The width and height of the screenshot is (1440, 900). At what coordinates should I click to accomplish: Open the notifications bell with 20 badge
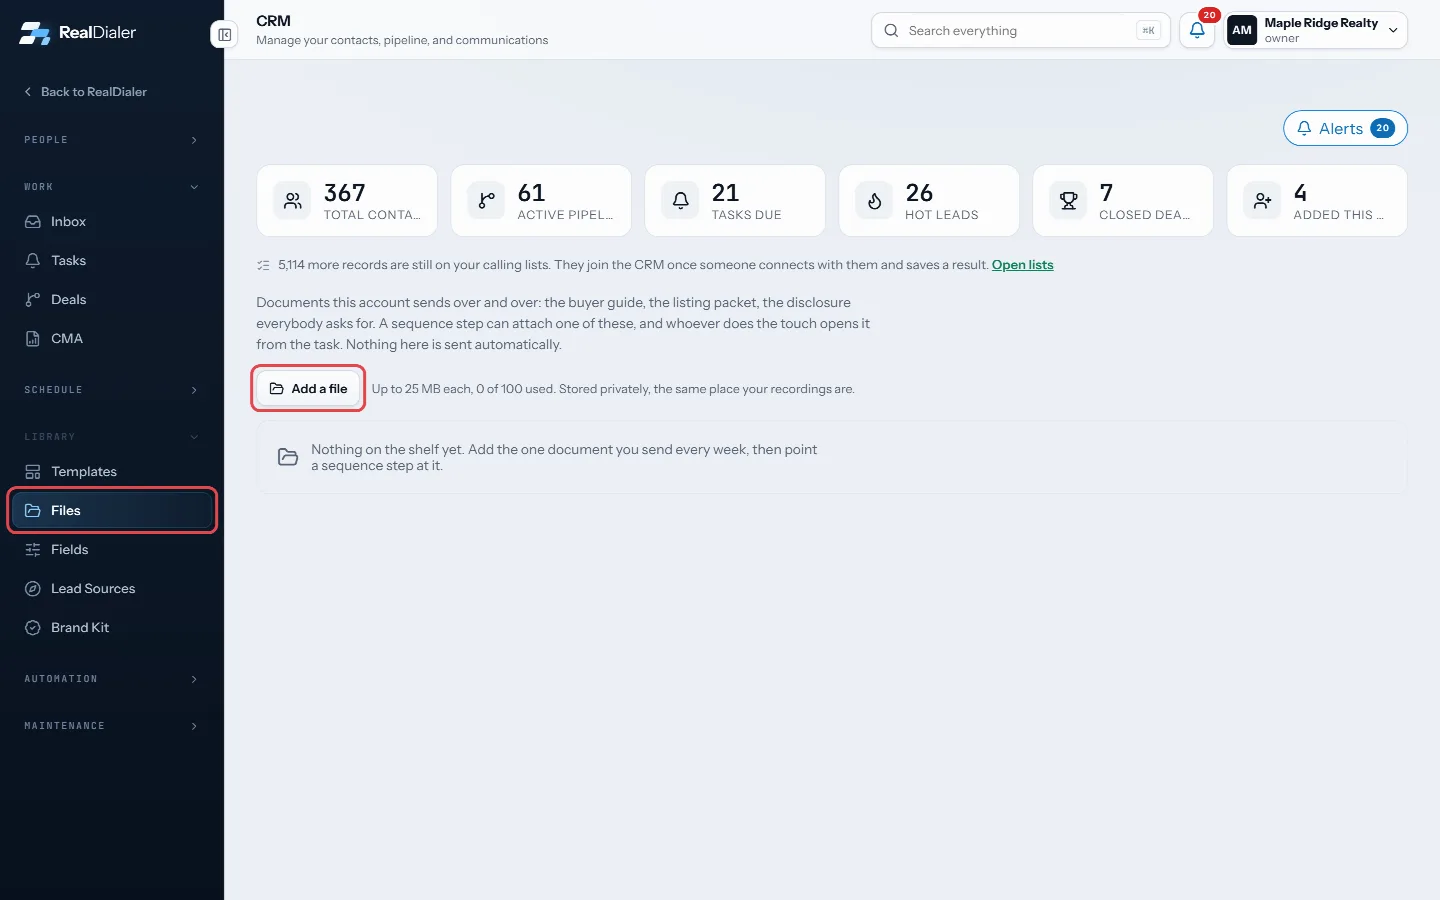point(1197,30)
